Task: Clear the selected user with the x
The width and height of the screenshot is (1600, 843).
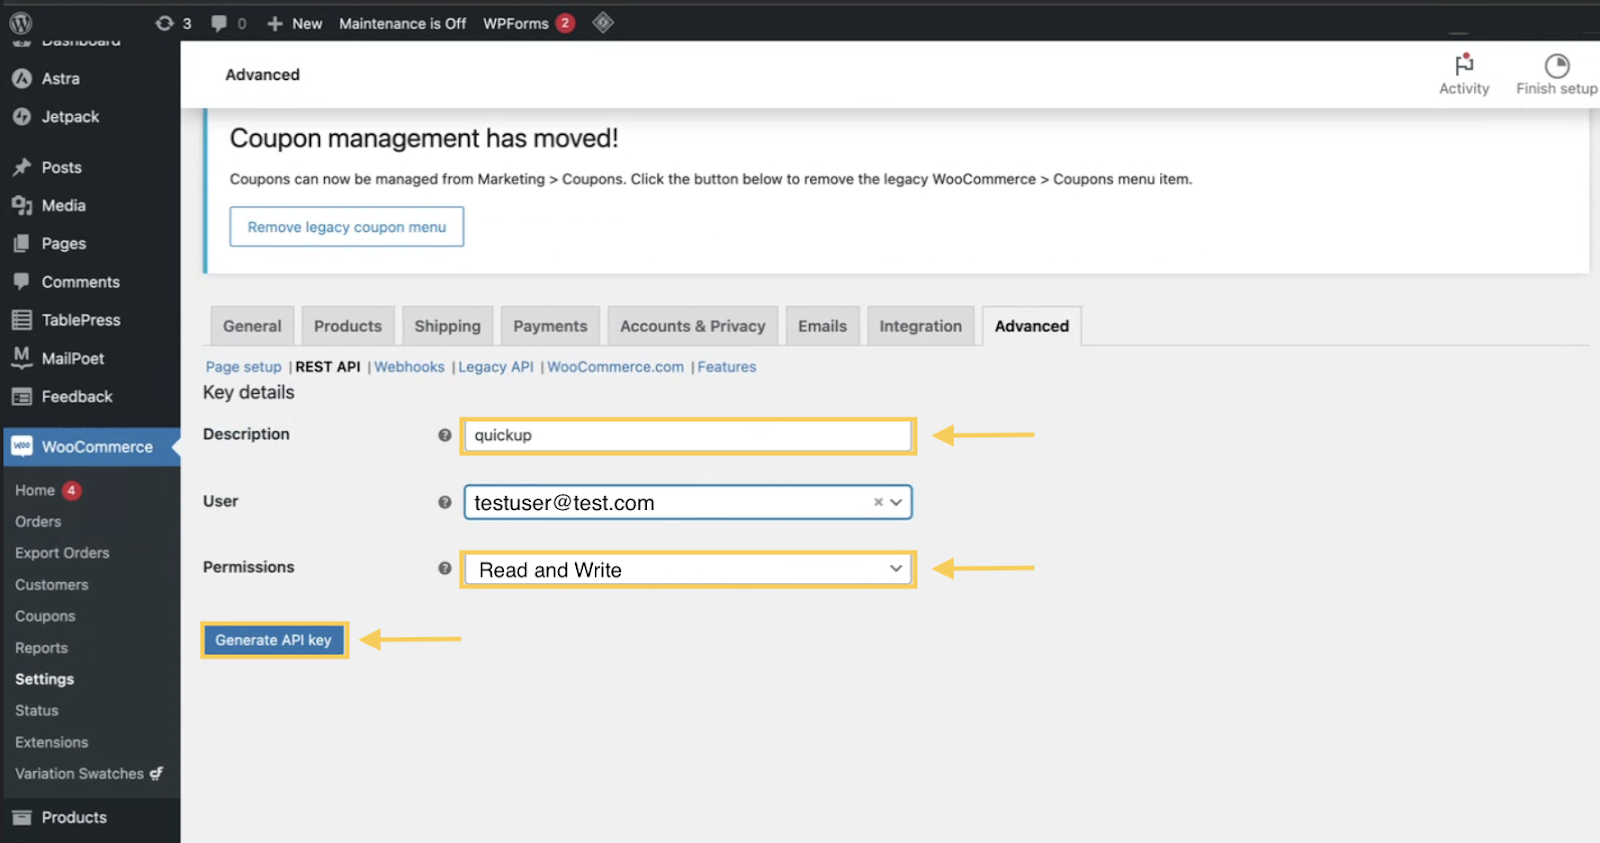Action: (878, 502)
